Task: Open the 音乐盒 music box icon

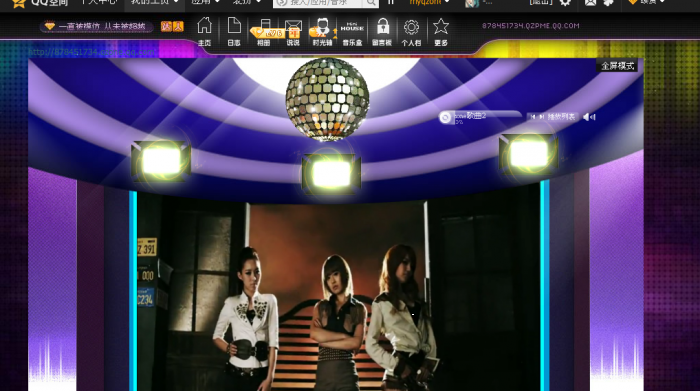Action: [x=352, y=31]
